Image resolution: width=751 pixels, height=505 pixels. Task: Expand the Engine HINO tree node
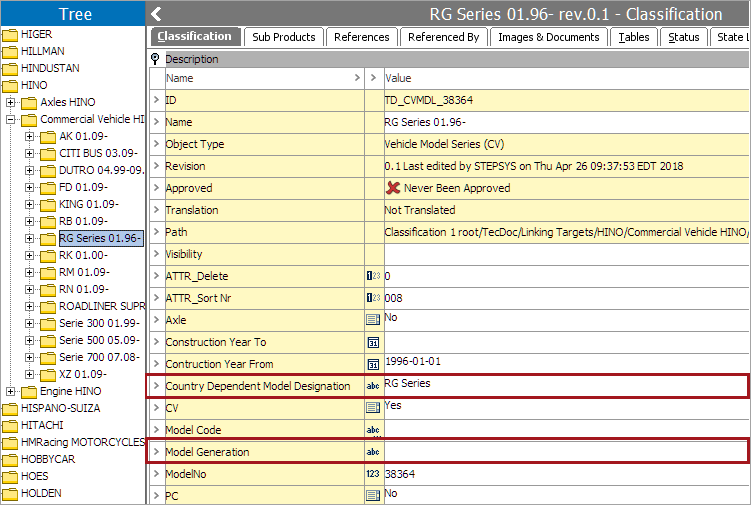coord(11,391)
